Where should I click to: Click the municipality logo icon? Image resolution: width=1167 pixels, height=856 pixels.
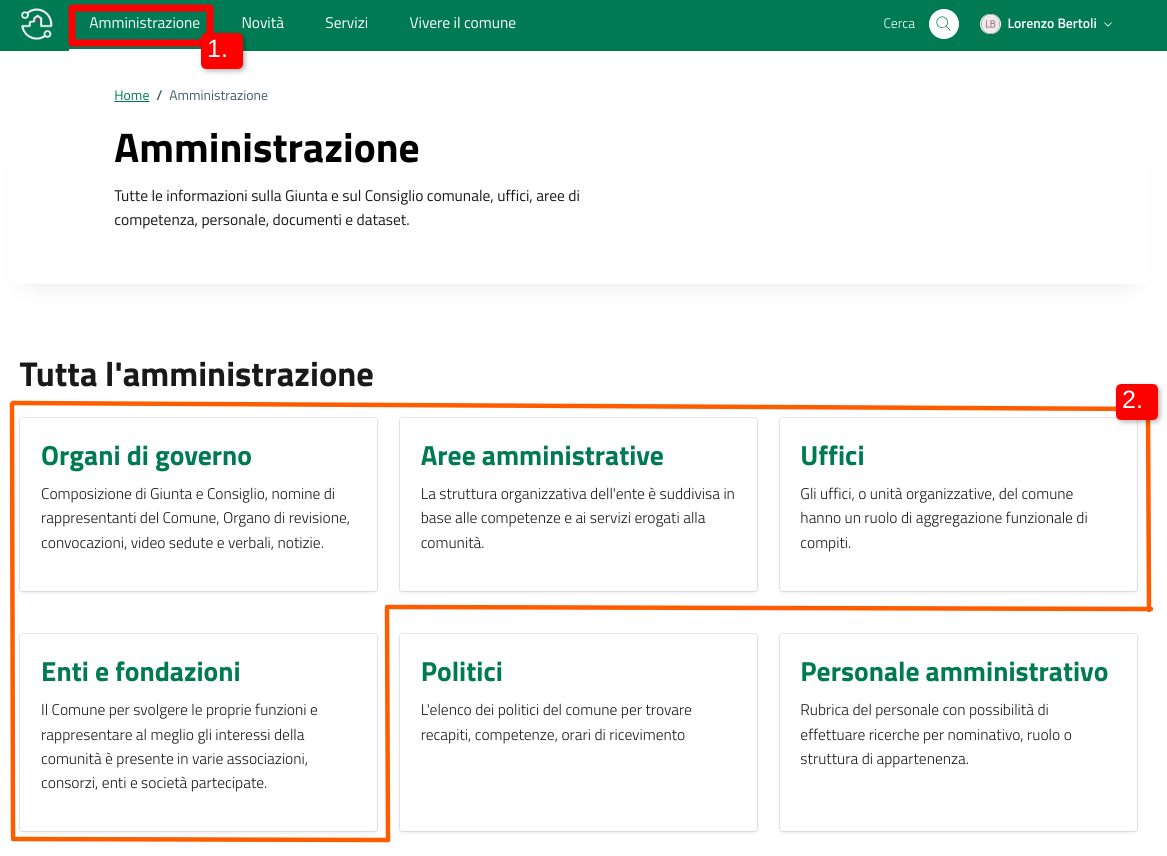coord(36,23)
